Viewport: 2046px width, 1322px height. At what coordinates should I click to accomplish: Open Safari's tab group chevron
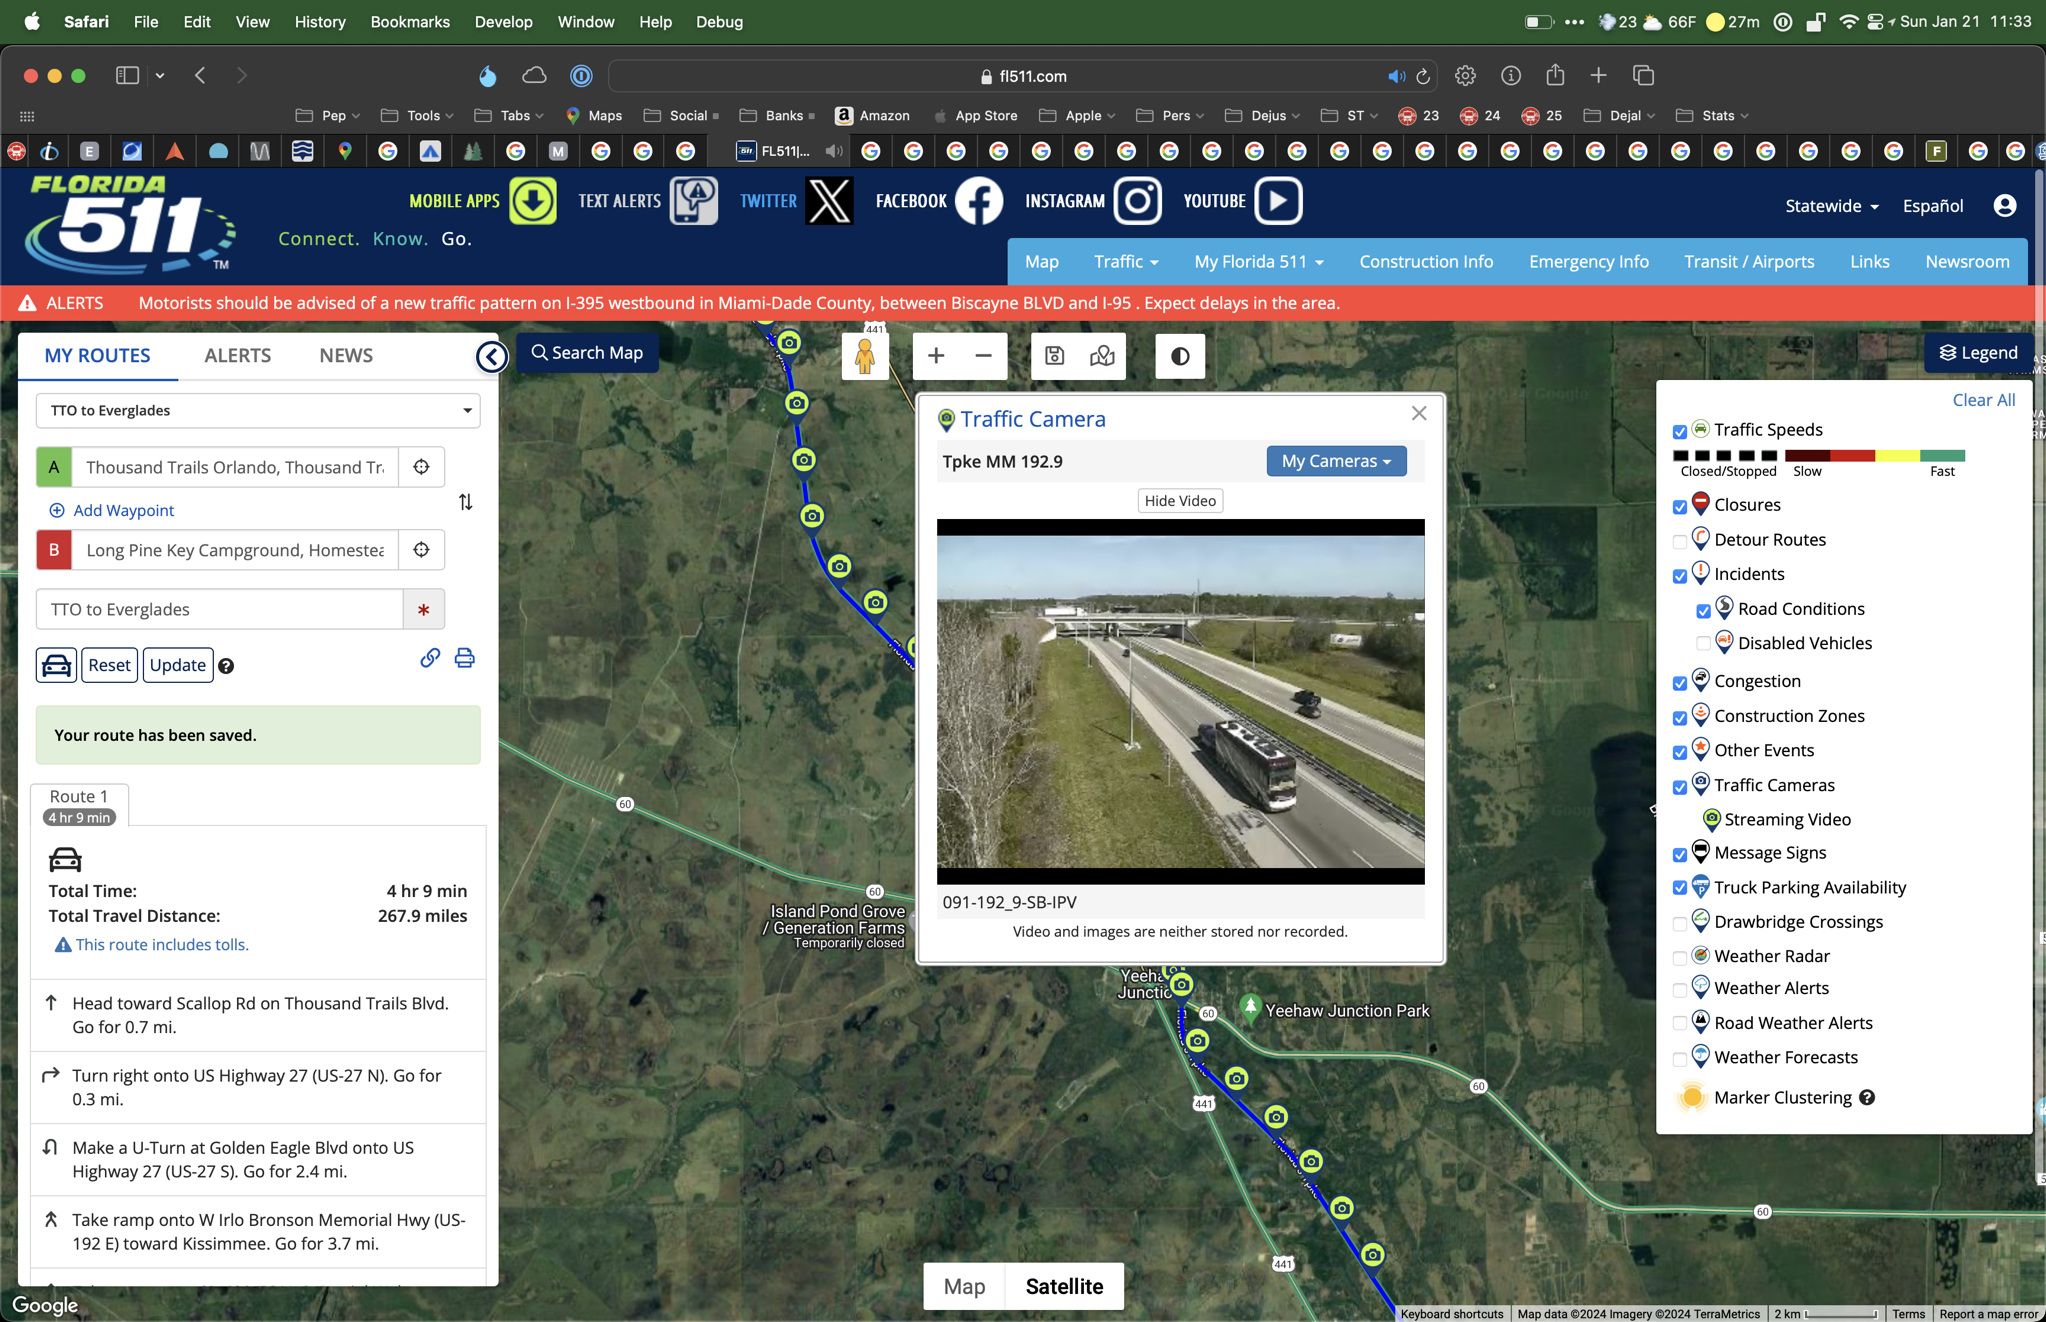coord(160,75)
